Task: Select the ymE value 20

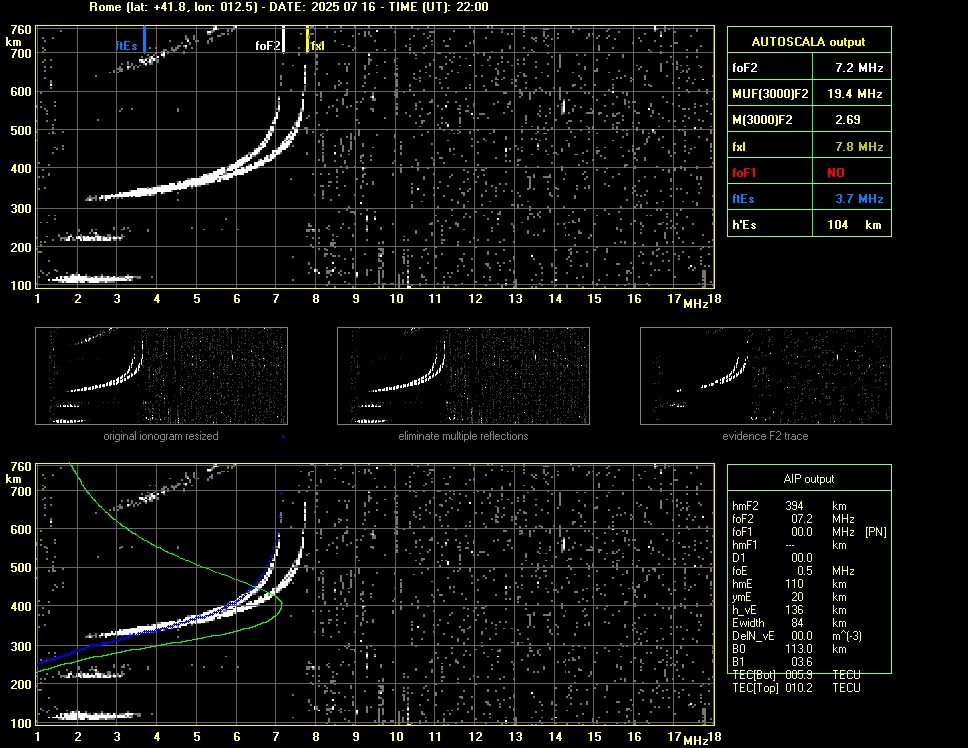Action: pyautogui.click(x=798, y=597)
